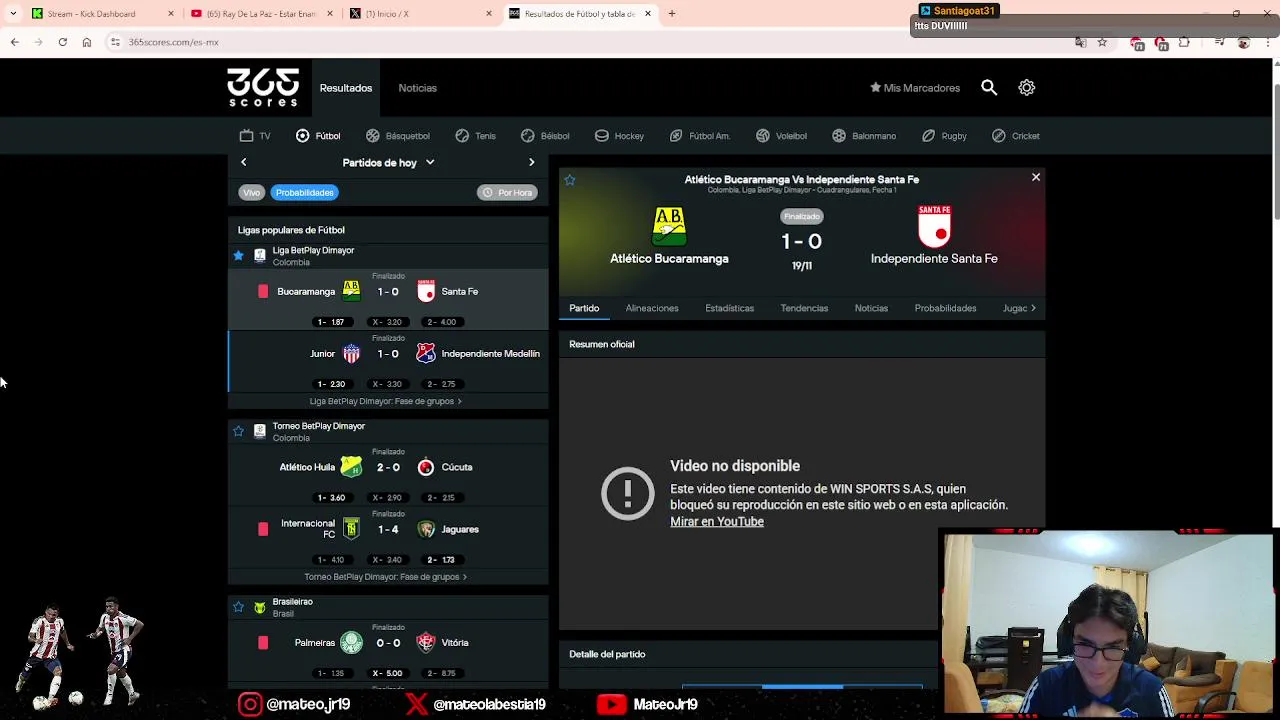Screen dimensions: 1280x720
Task: Toggle the Probabilidades filter
Action: click(305, 192)
